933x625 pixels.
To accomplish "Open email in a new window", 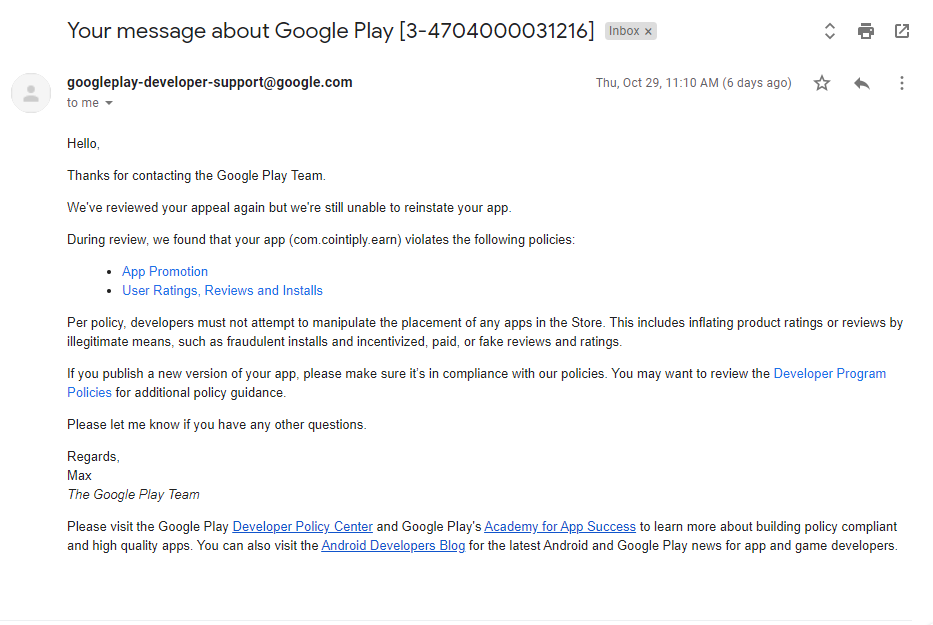I will click(901, 31).
